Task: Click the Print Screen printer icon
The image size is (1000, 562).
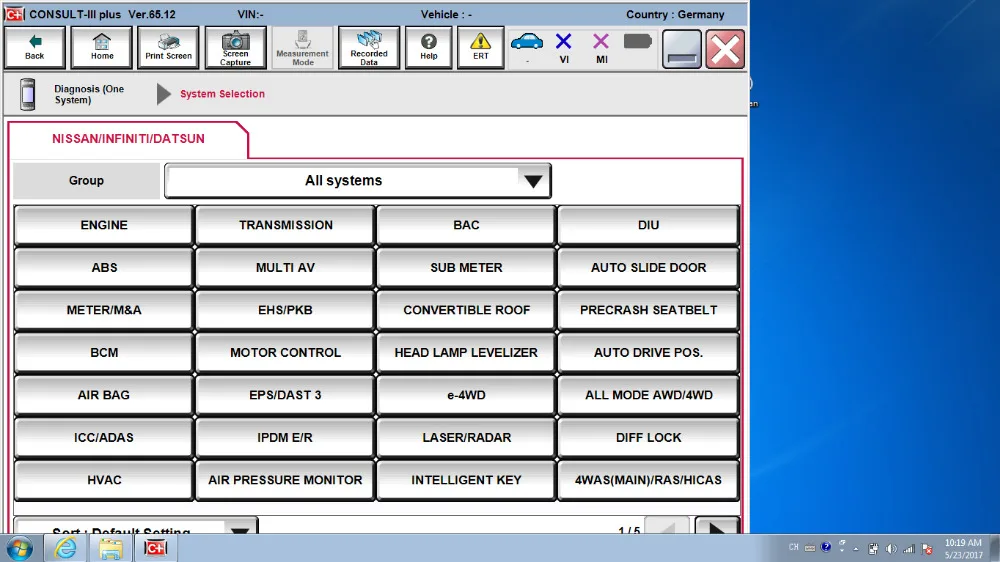Action: [168, 47]
